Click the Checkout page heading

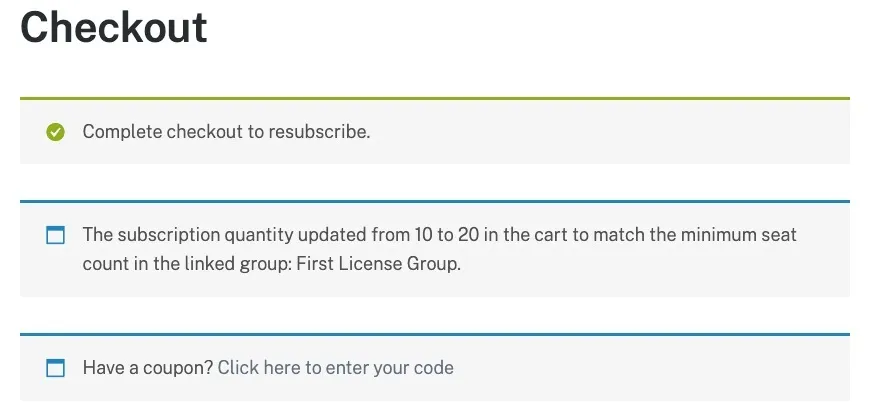click(x=113, y=27)
